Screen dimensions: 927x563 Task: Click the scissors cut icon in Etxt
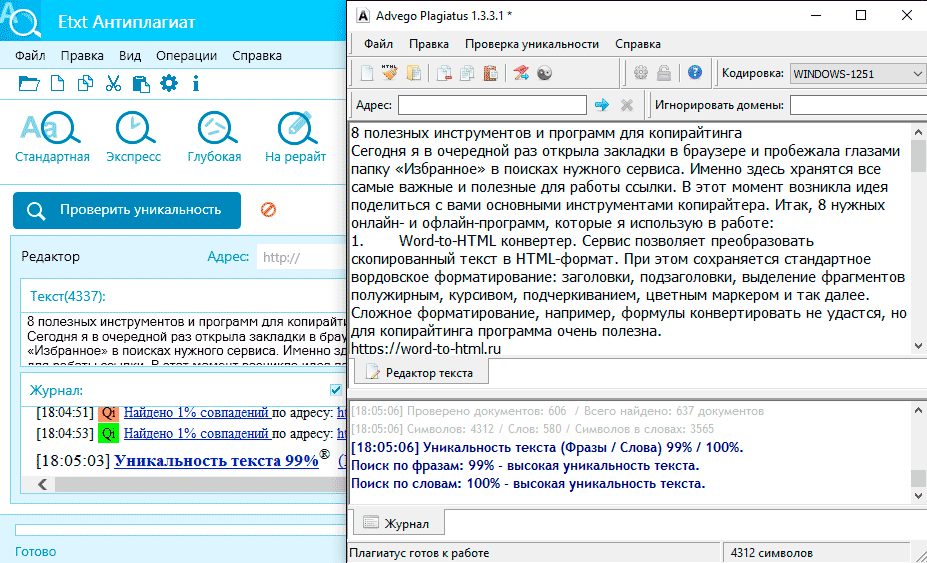pyautogui.click(x=114, y=83)
